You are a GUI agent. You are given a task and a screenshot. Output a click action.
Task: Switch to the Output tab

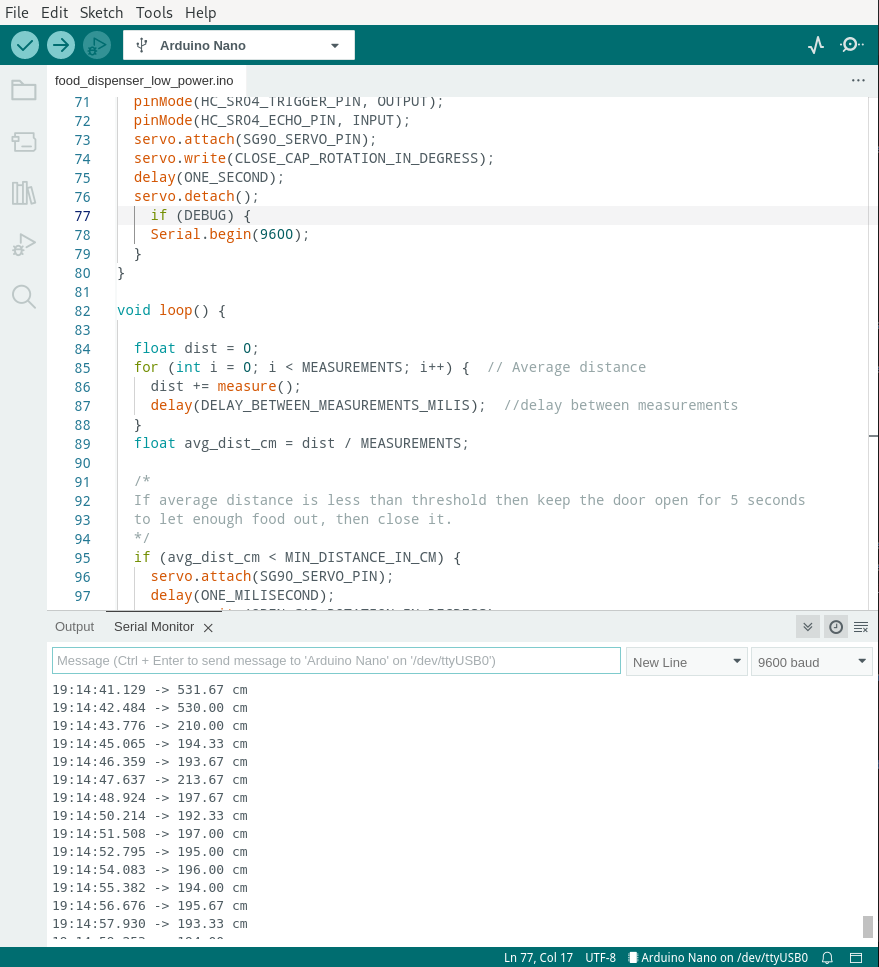coord(74,627)
